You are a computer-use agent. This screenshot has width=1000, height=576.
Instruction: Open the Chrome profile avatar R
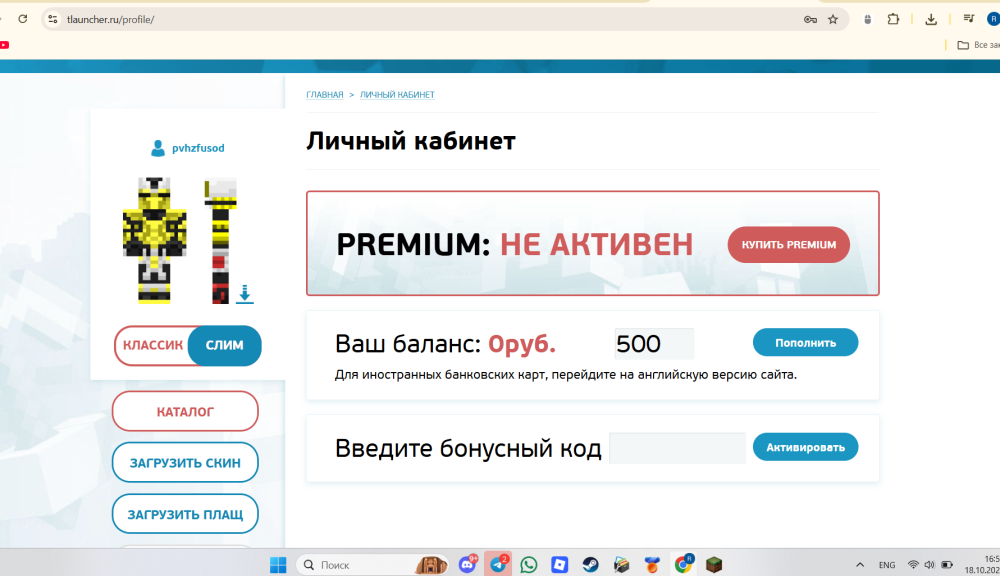tap(994, 19)
